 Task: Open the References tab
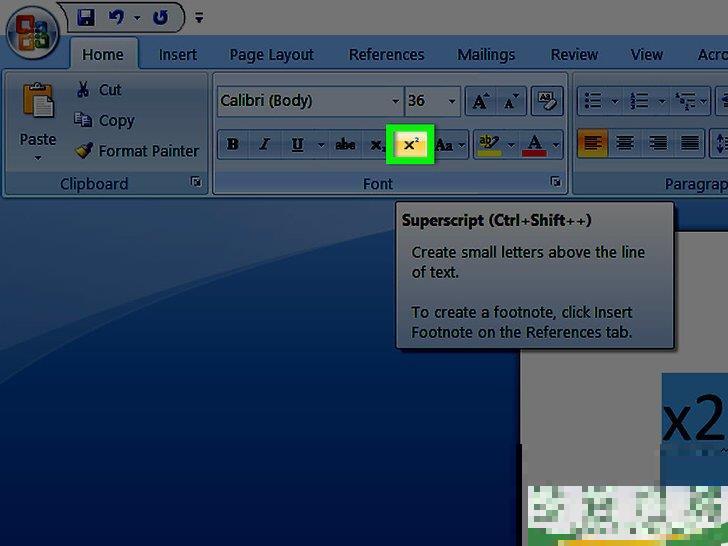(x=386, y=55)
